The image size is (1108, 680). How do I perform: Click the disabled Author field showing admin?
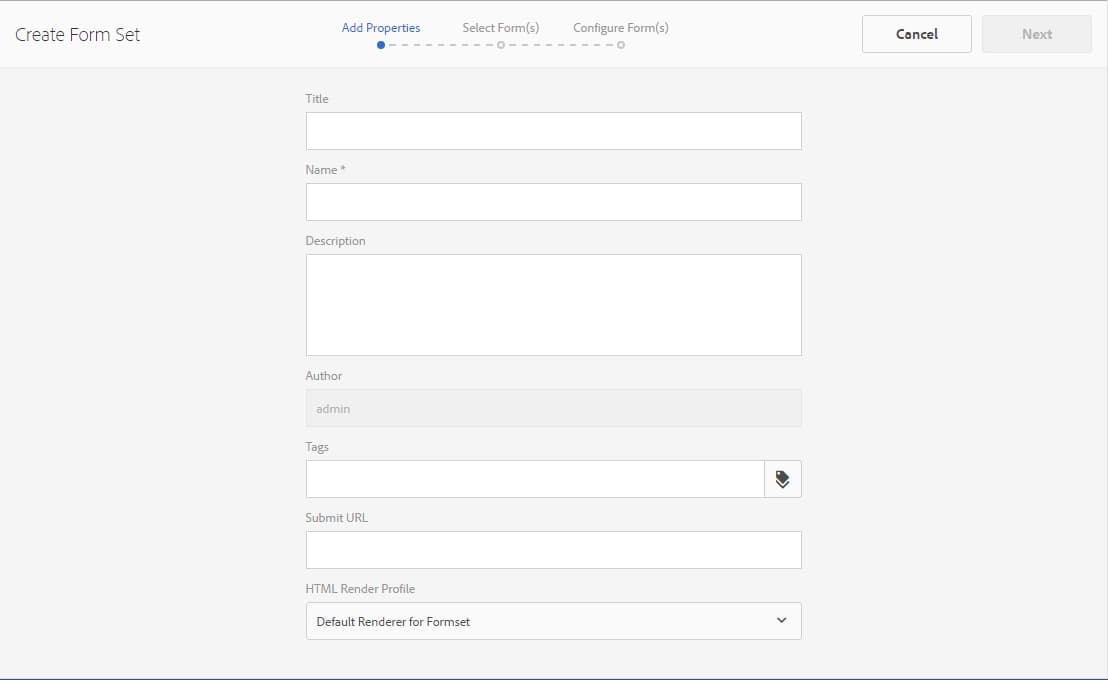[x=553, y=408]
